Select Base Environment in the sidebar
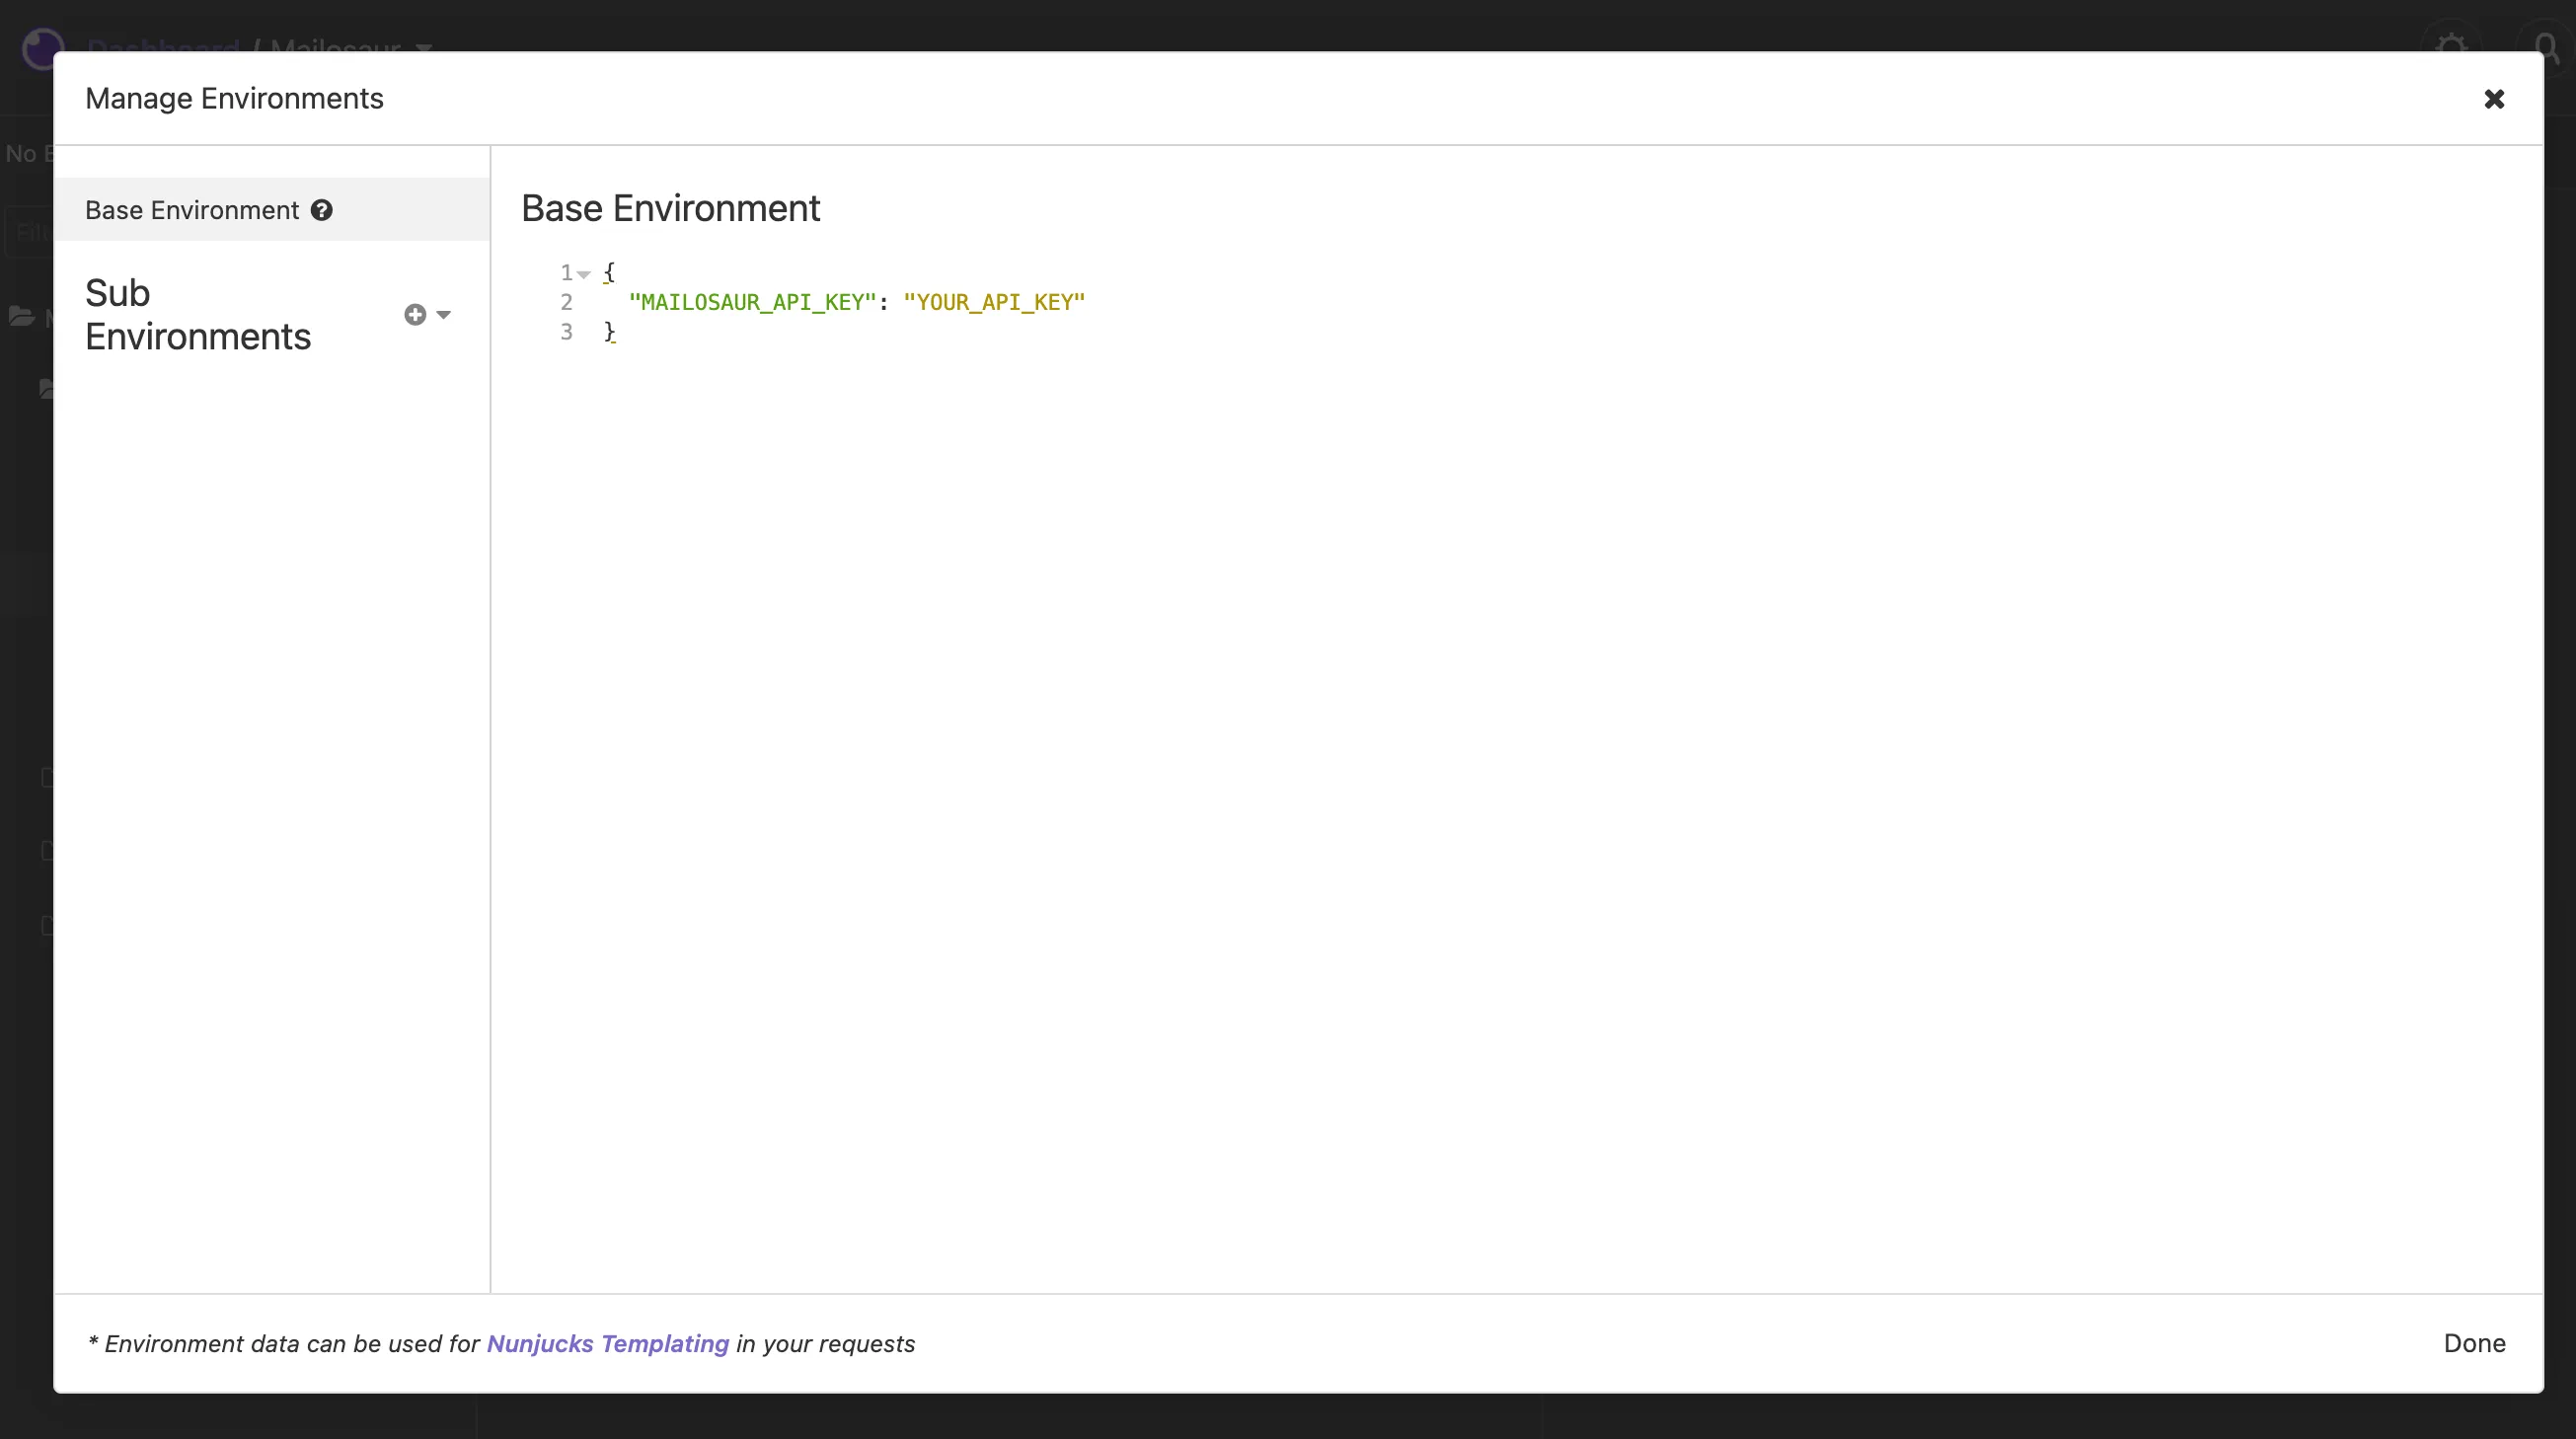This screenshot has height=1439, width=2576. click(191, 210)
